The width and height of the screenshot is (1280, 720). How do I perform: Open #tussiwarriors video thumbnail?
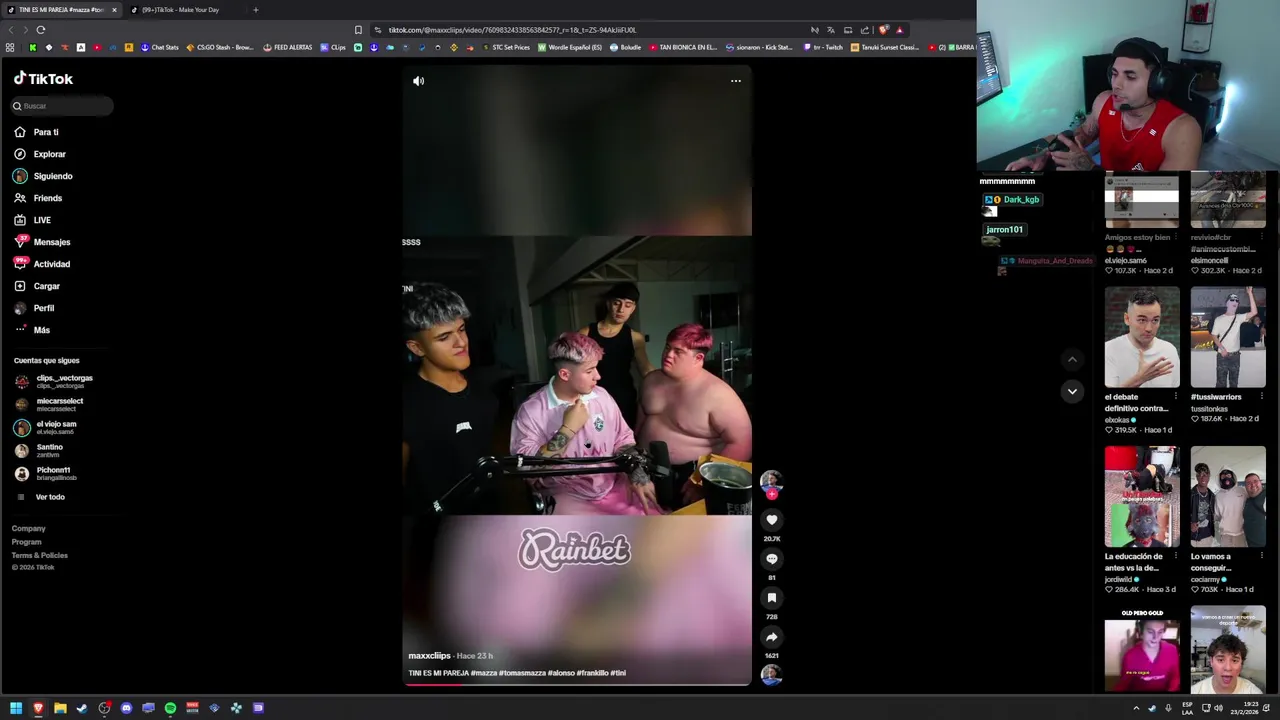click(x=1228, y=337)
